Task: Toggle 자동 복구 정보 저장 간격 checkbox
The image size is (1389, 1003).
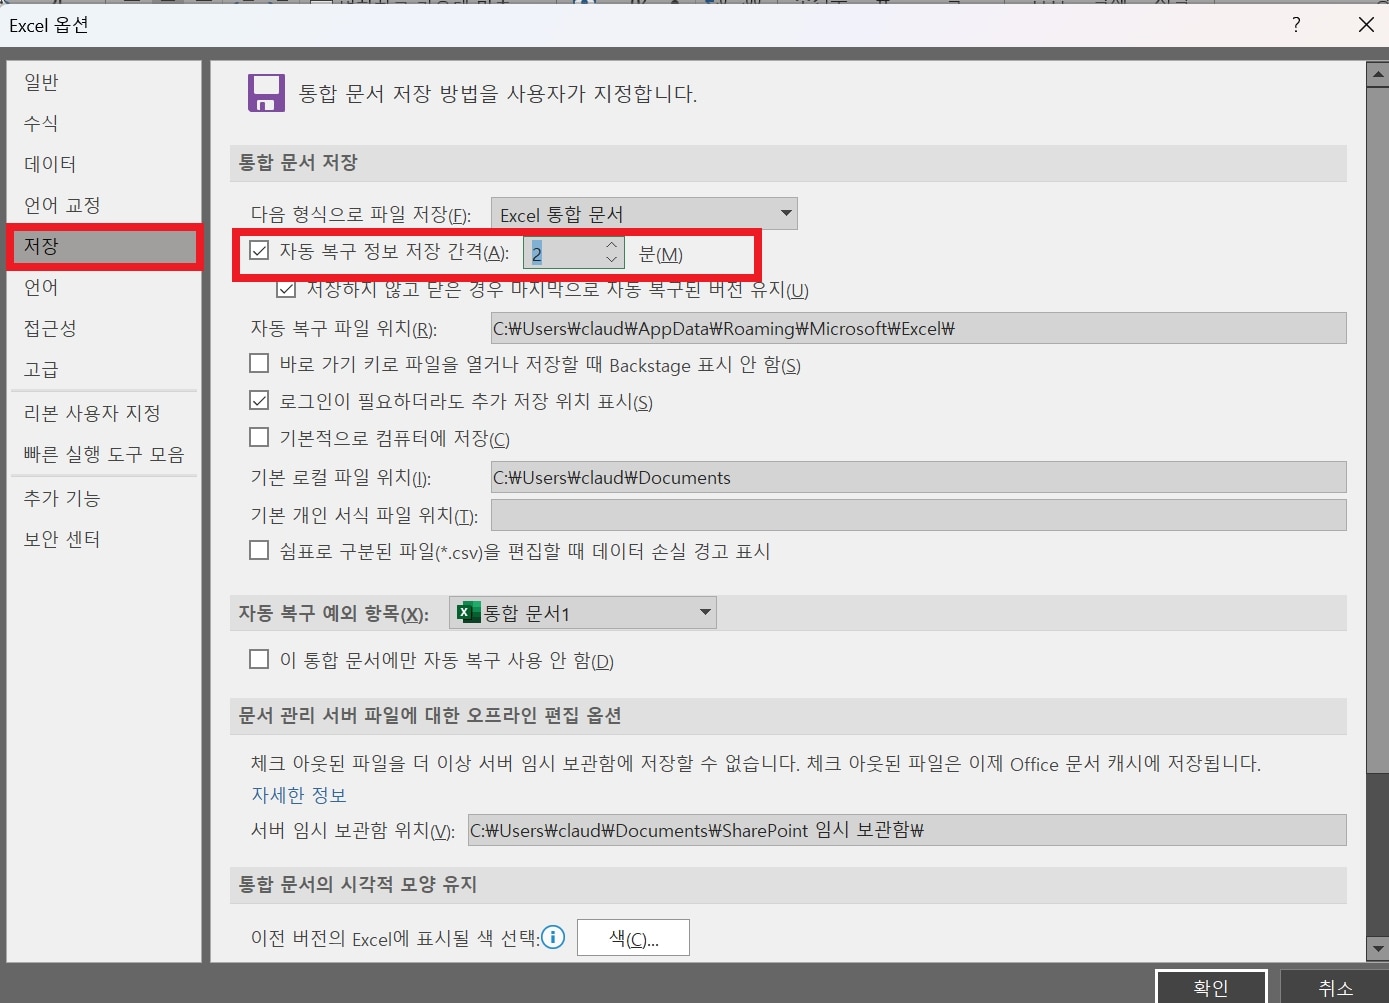Action: (260, 252)
